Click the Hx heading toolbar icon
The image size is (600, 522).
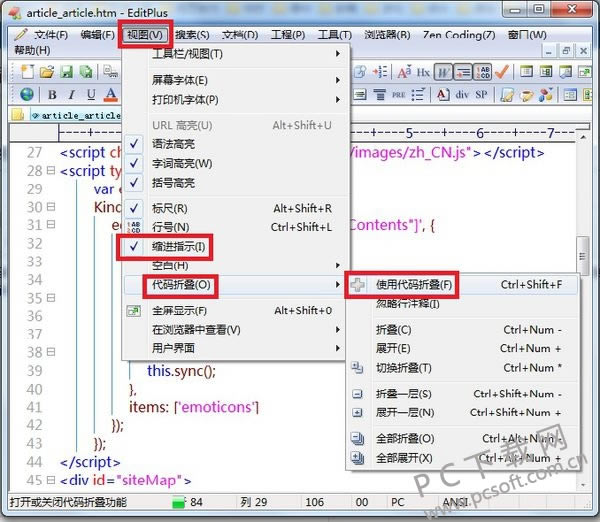point(423,72)
